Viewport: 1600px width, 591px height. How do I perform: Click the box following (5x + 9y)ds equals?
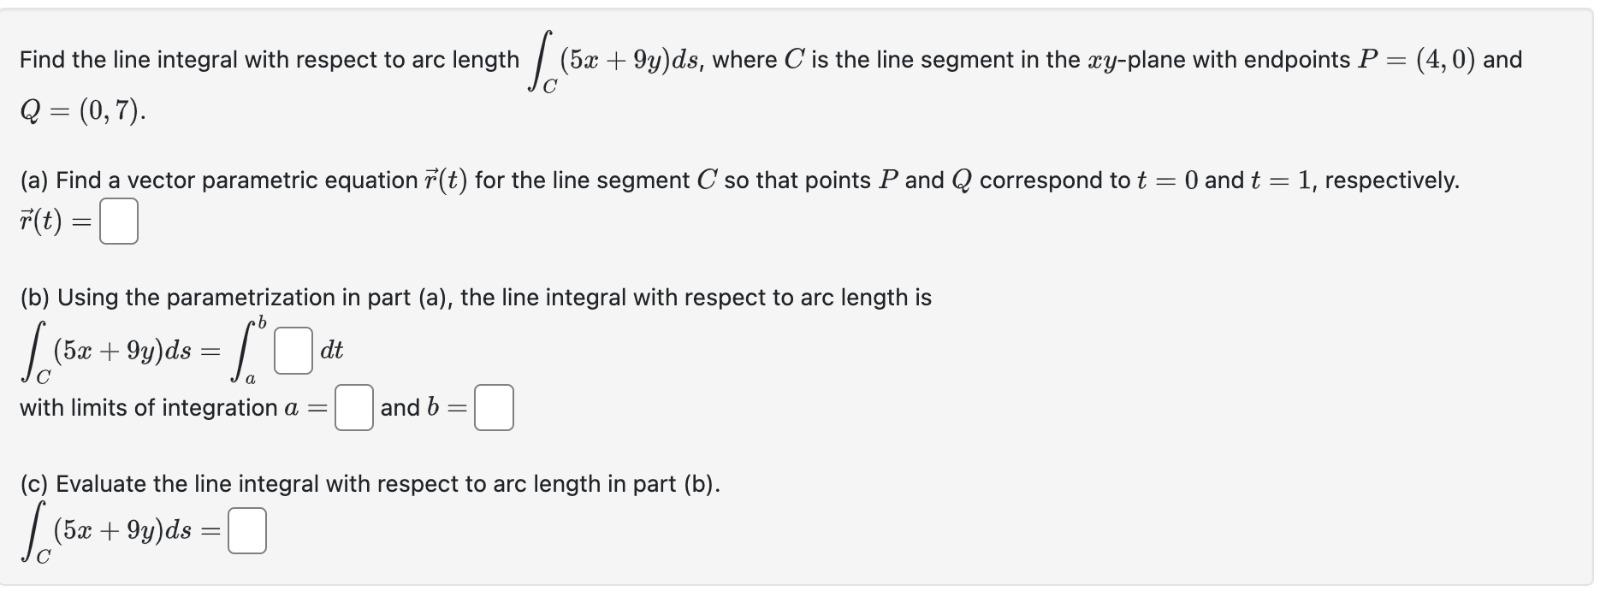coord(247,528)
